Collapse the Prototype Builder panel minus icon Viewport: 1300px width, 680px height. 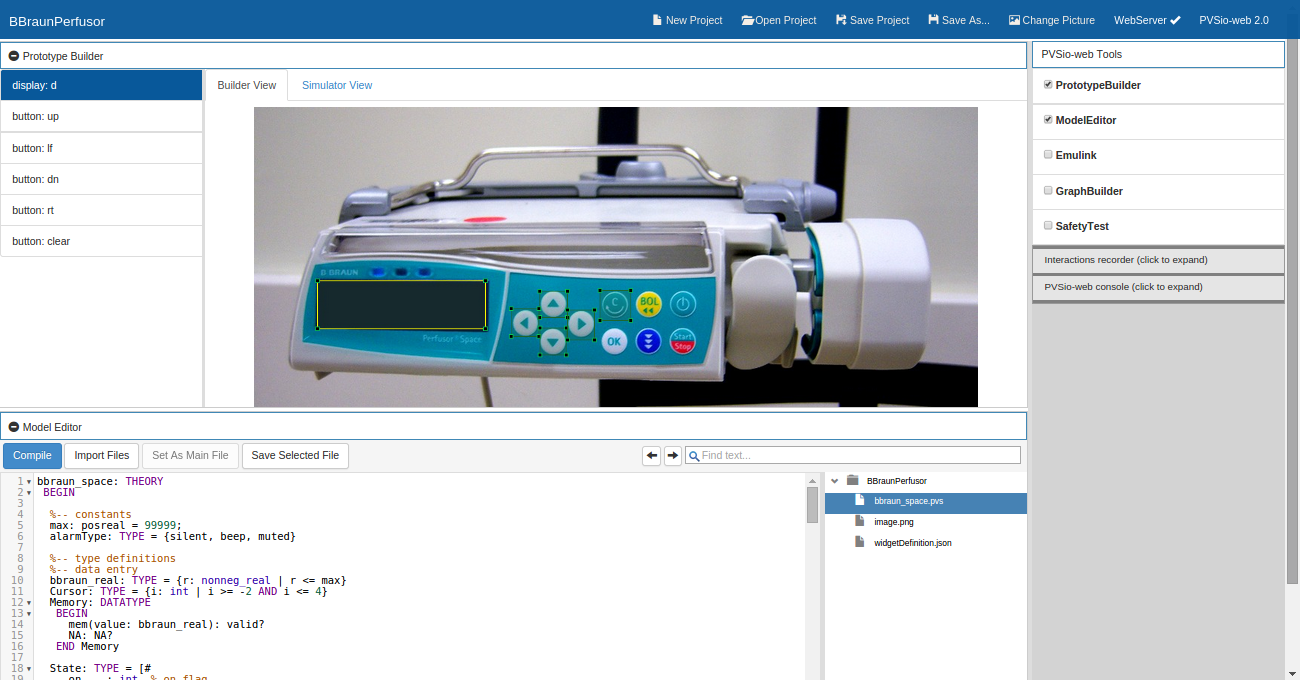click(13, 56)
